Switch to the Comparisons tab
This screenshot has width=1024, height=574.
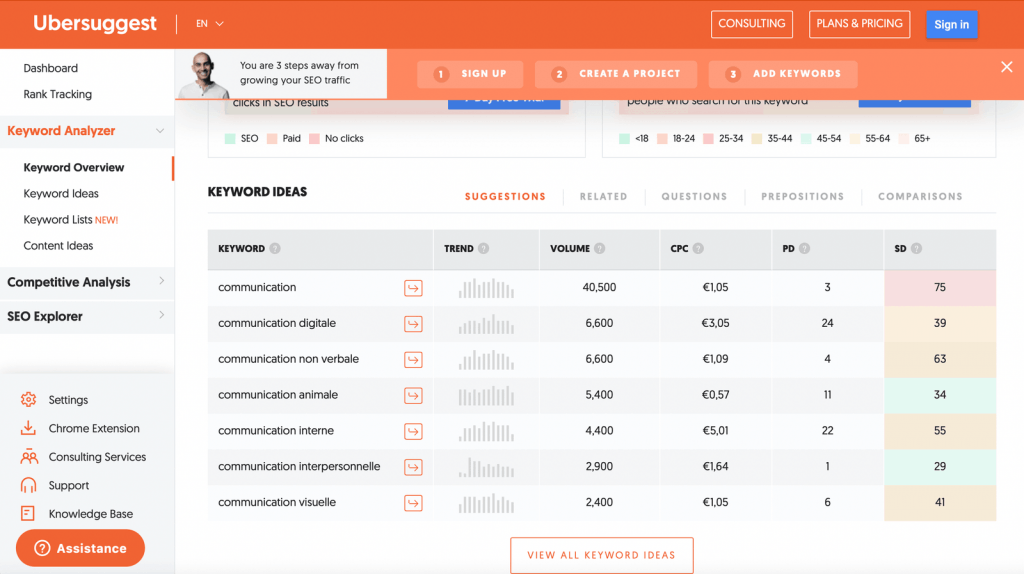click(920, 197)
